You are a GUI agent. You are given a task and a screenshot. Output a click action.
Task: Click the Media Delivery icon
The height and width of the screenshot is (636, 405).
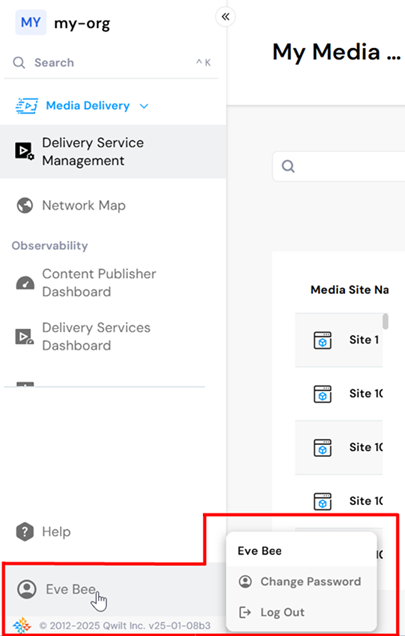pos(27,105)
